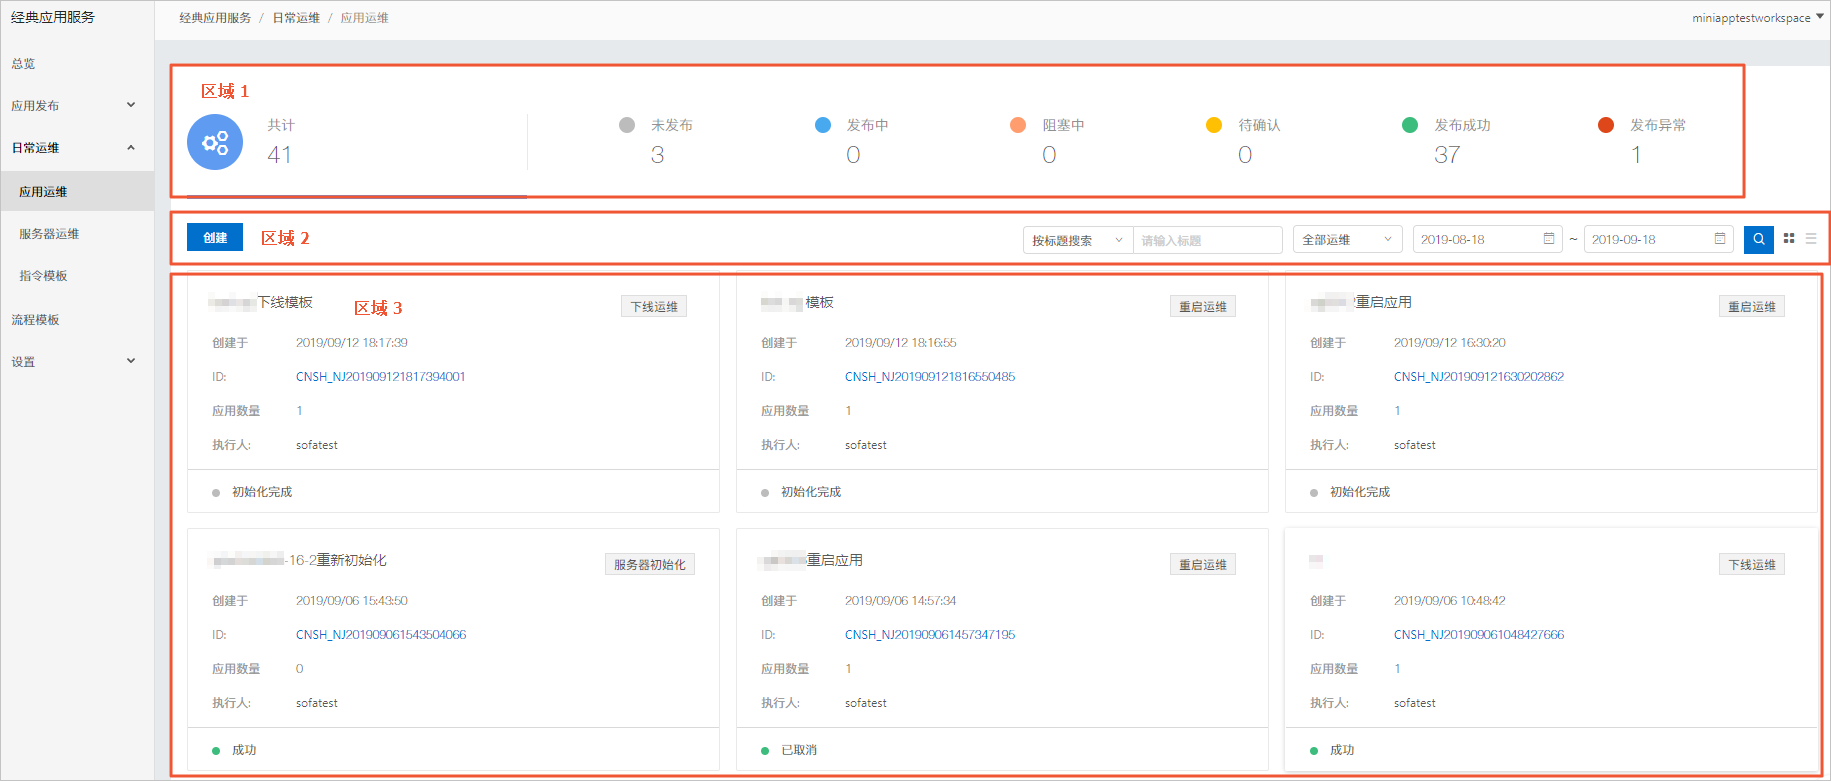Switch to grid card view icon
The height and width of the screenshot is (781, 1831).
tap(1789, 238)
